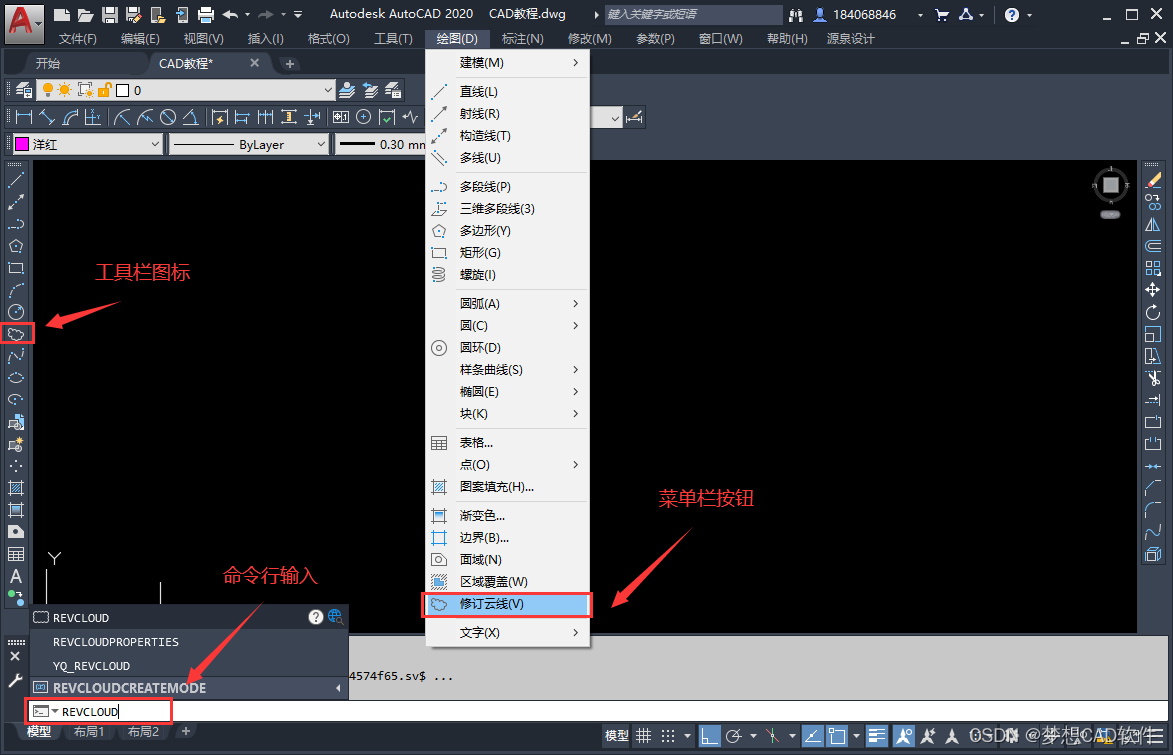The width and height of the screenshot is (1173, 755).
Task: Click the magenta color swatch
Action: tap(22, 144)
